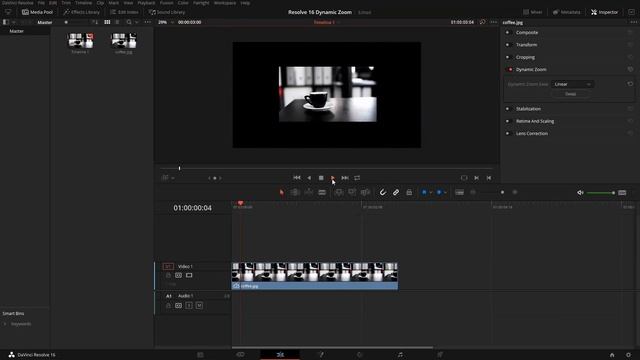
Task: Open File menu
Action: click(x=41, y=3)
